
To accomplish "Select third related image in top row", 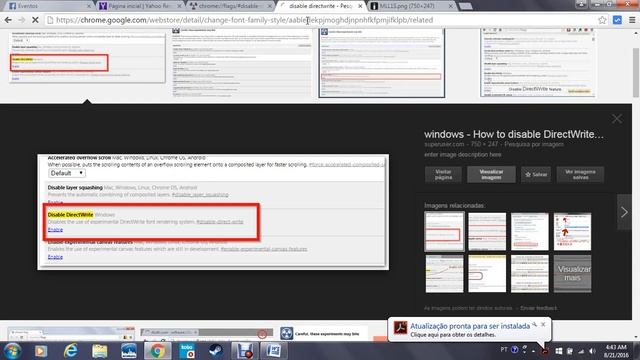I will 529,231.
